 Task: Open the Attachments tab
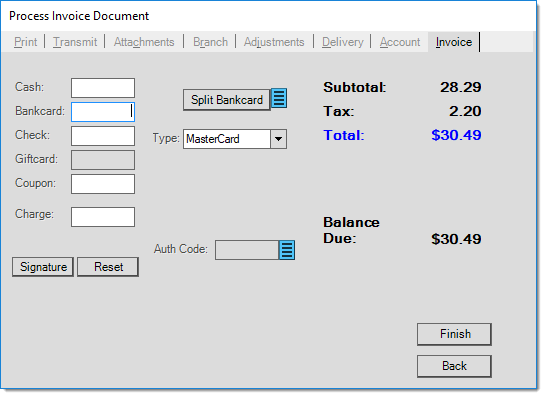click(144, 42)
